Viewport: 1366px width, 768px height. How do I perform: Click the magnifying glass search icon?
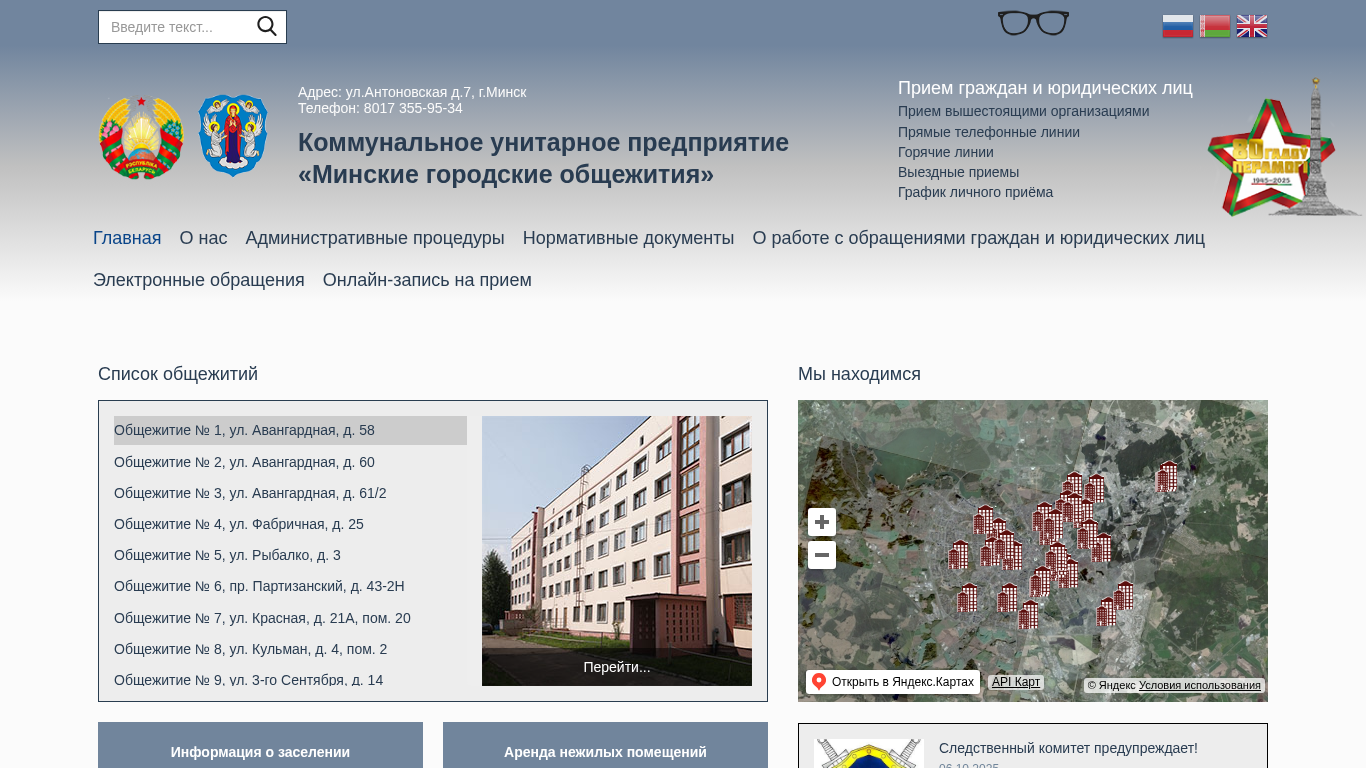[266, 27]
